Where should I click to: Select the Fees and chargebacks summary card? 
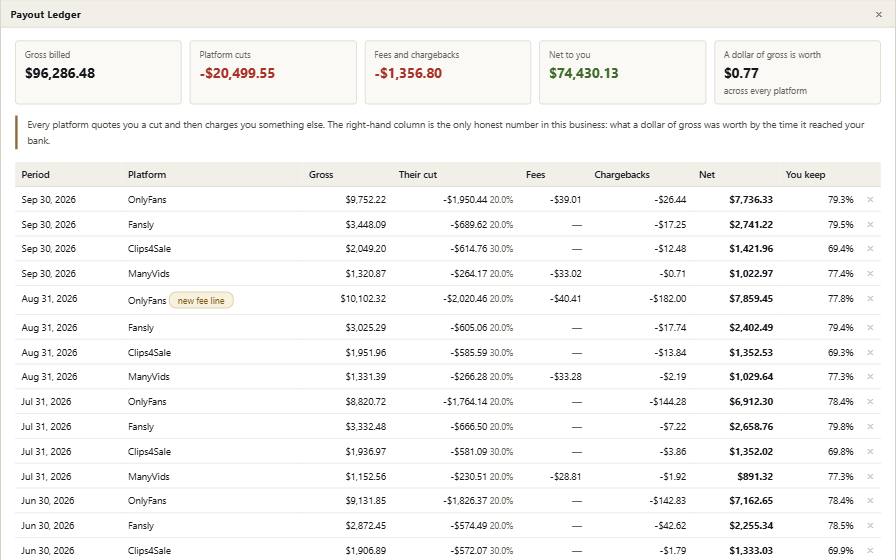coord(448,72)
